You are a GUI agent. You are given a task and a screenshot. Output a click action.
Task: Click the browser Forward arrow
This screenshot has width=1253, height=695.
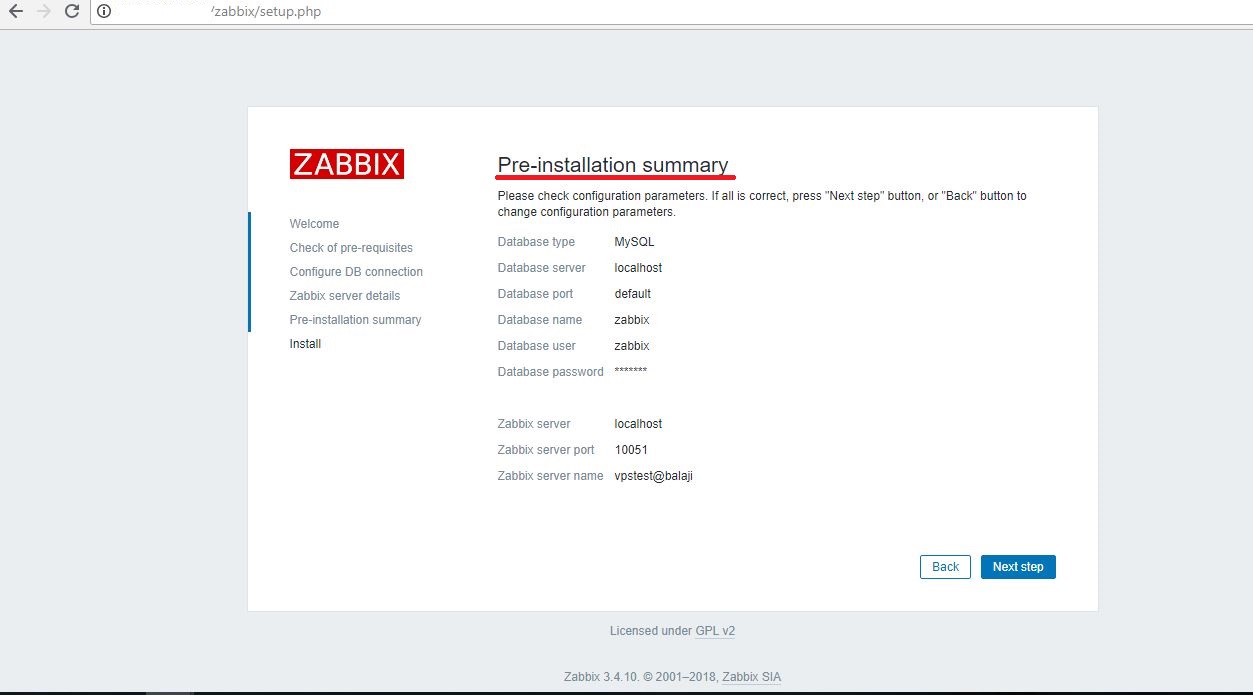43,12
